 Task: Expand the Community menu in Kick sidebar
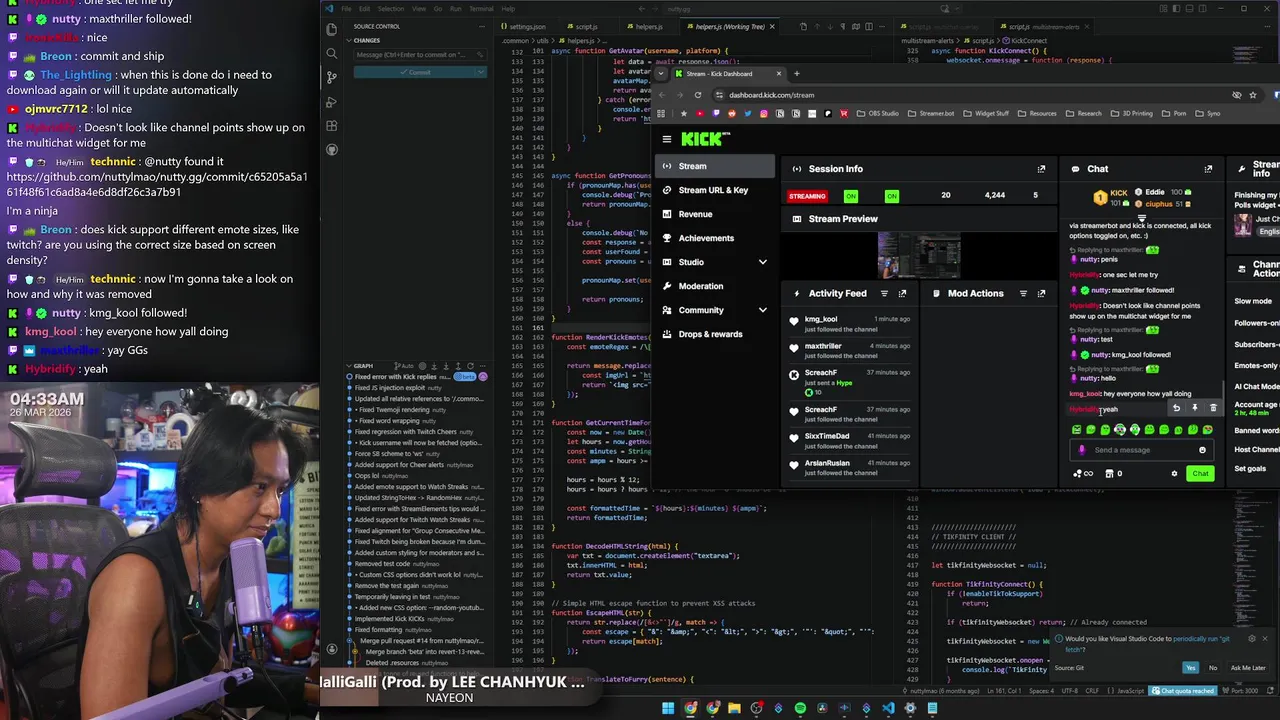click(762, 310)
